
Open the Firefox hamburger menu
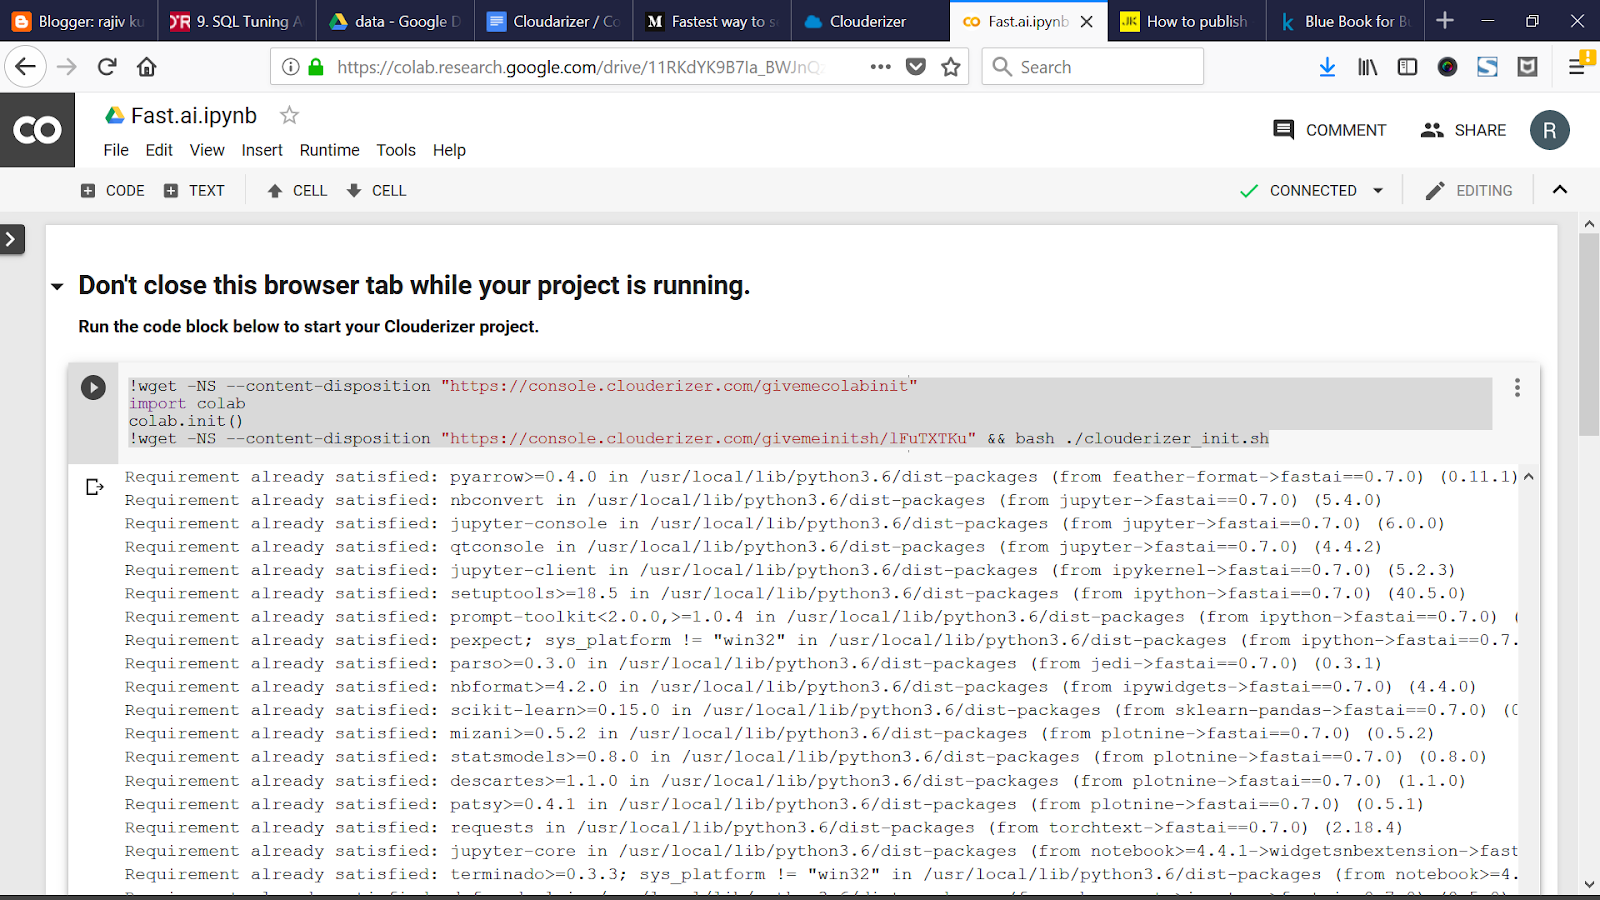point(1577,67)
